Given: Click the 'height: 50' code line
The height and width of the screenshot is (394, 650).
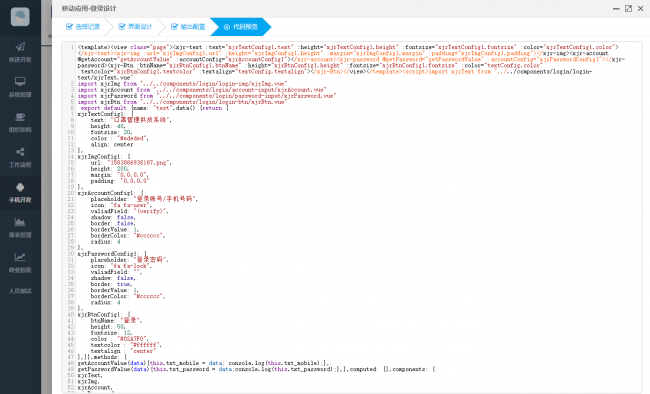Looking at the screenshot, I should 108,327.
